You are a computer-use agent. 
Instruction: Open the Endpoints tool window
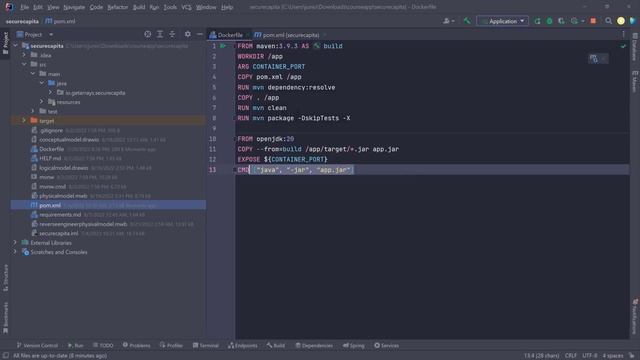tap(242, 345)
